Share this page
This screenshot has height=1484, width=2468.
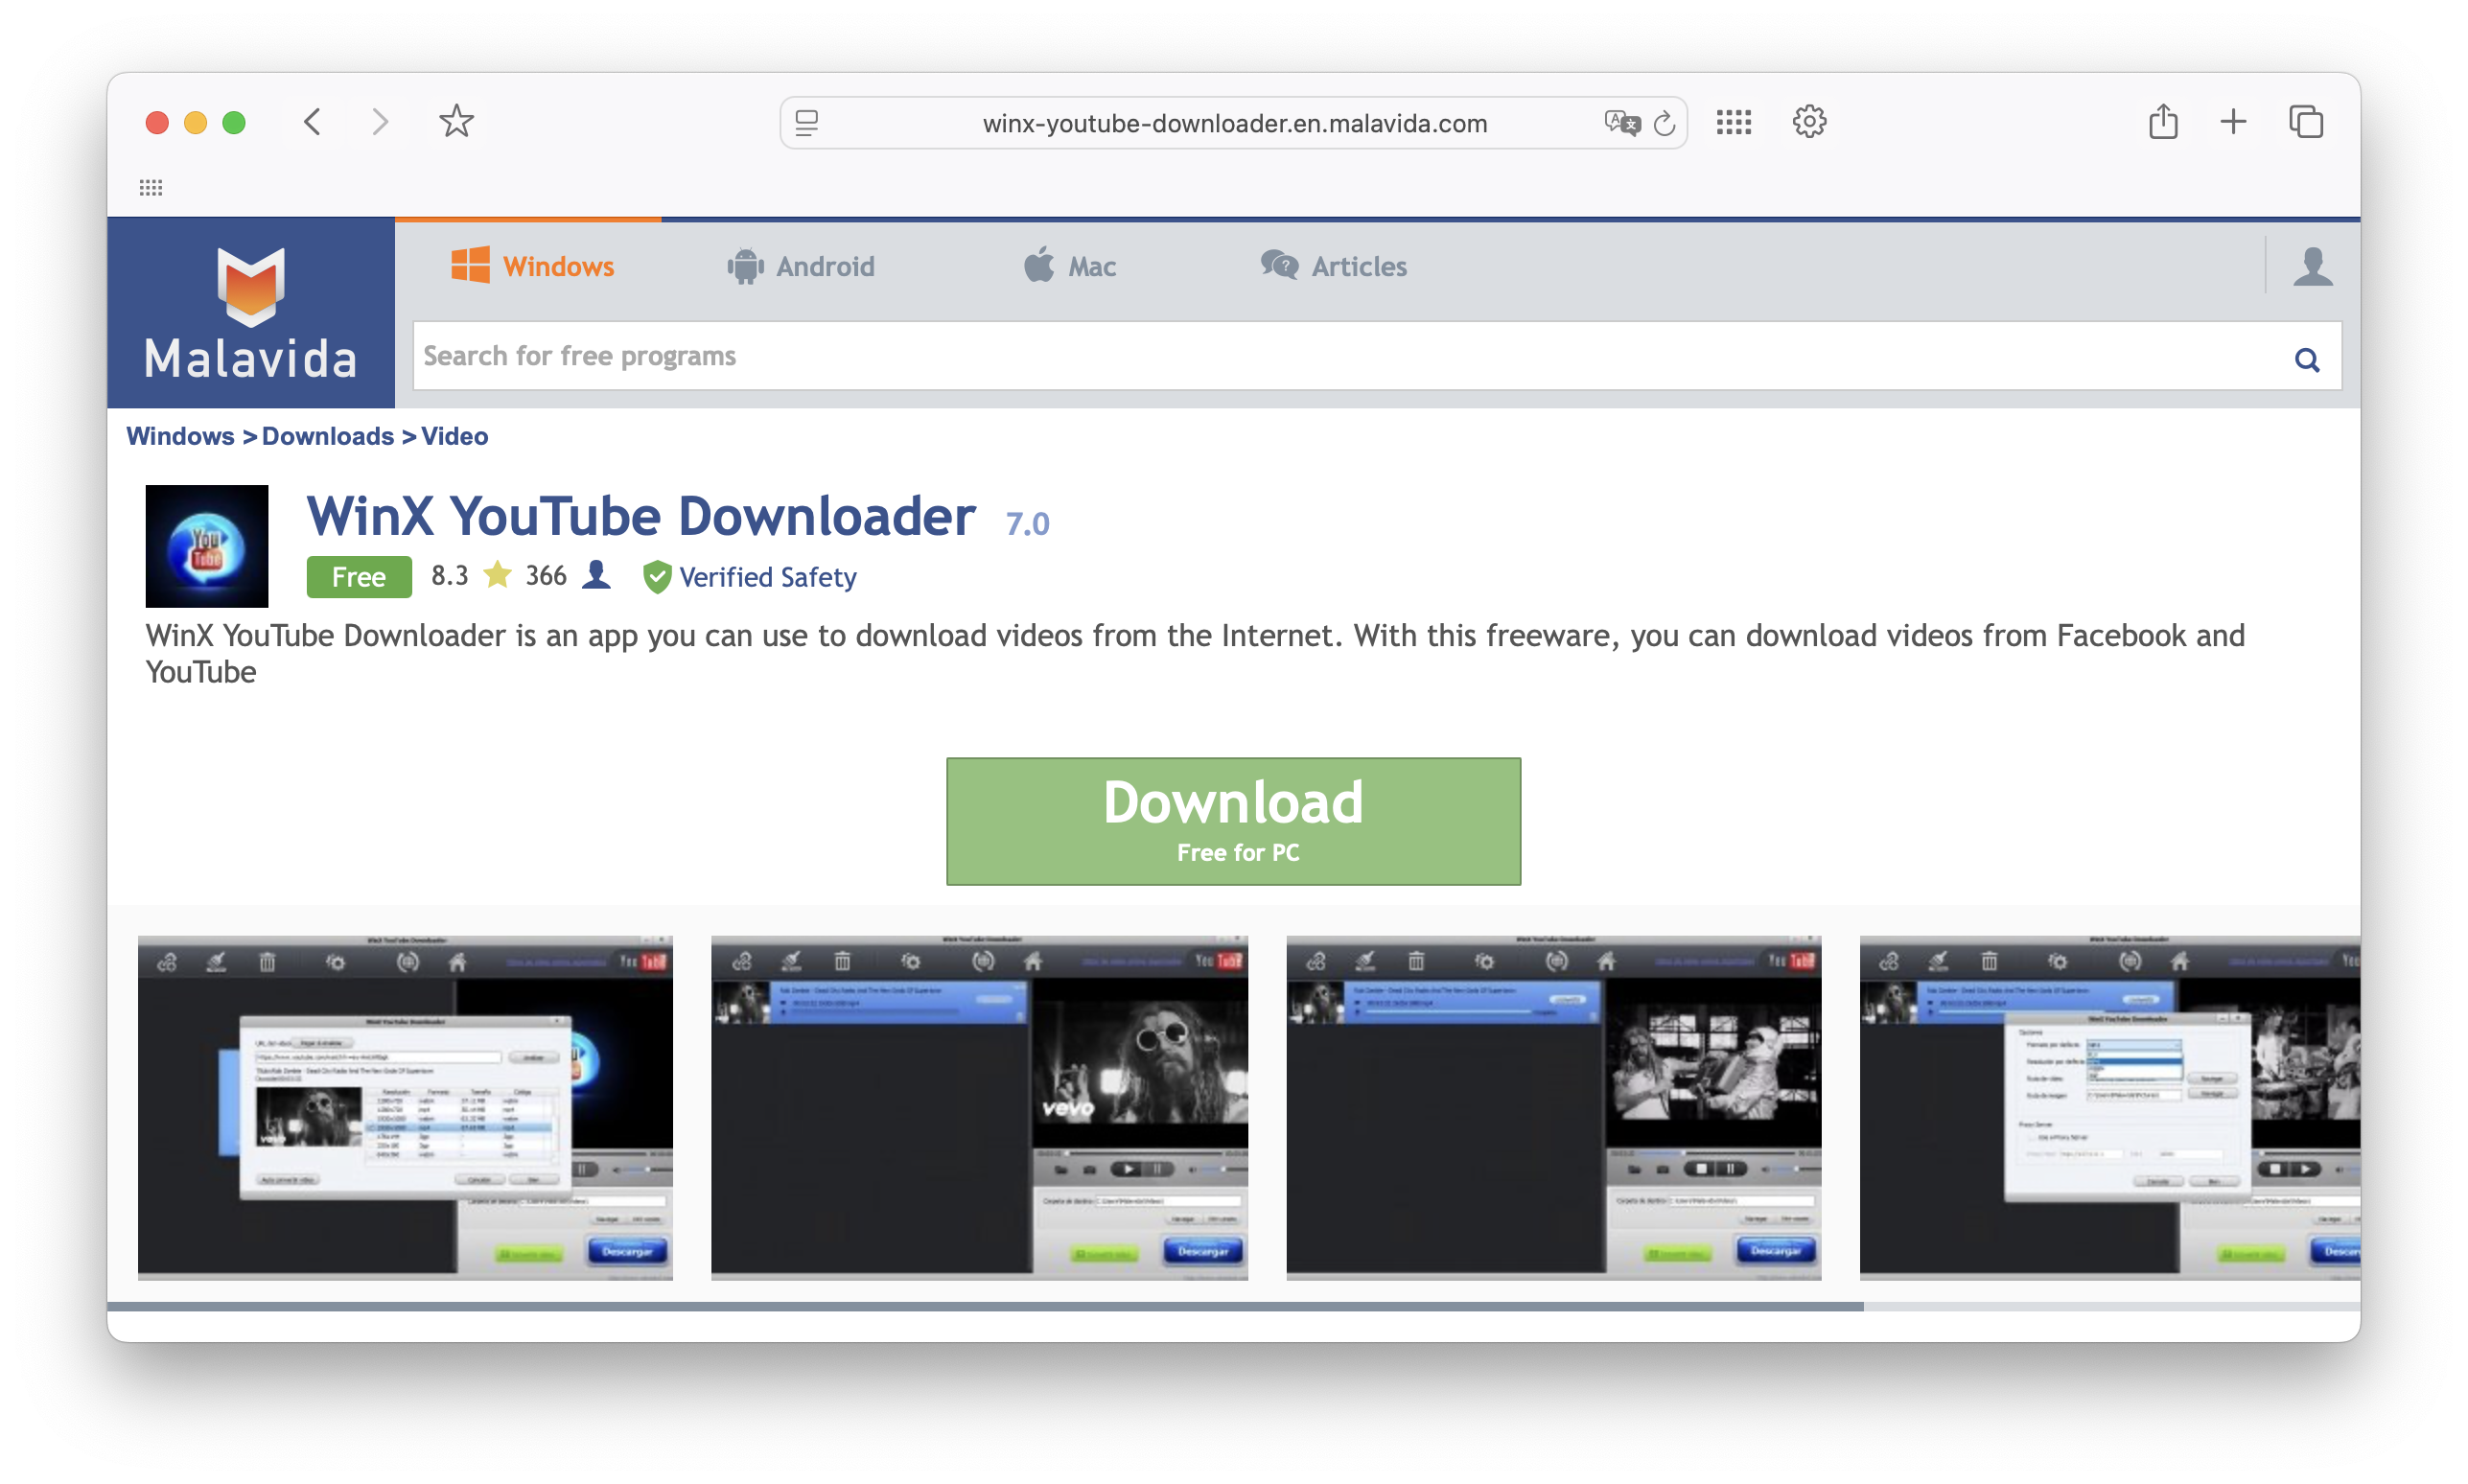click(x=2163, y=121)
